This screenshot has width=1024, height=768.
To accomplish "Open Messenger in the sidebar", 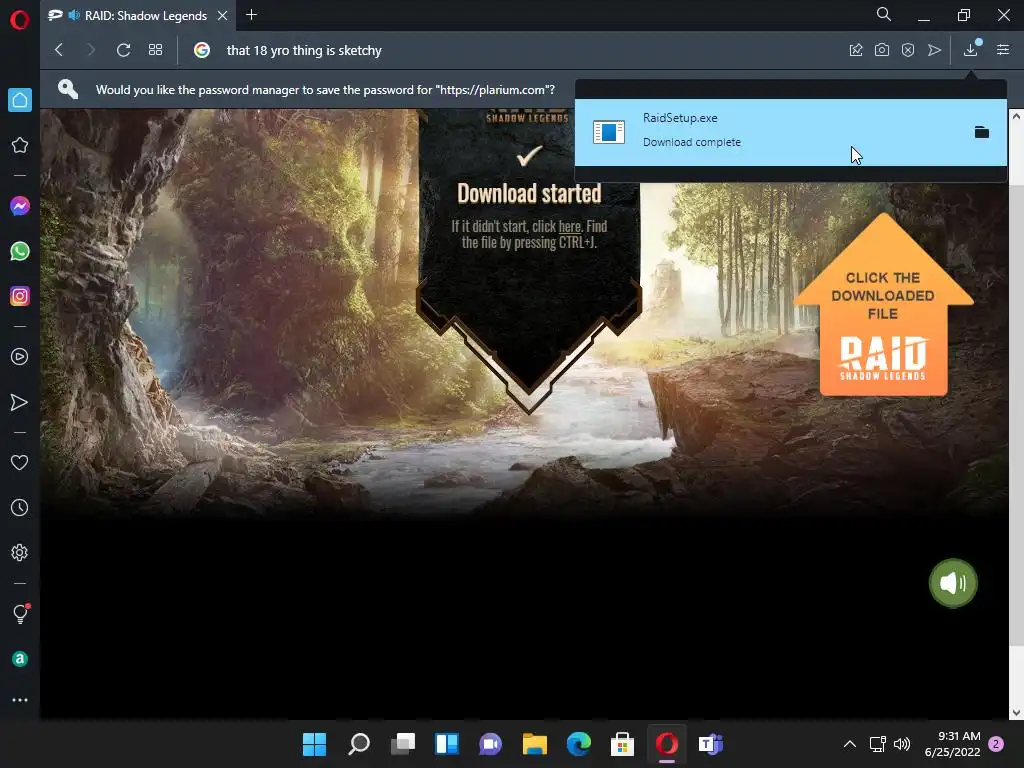I will coord(20,206).
